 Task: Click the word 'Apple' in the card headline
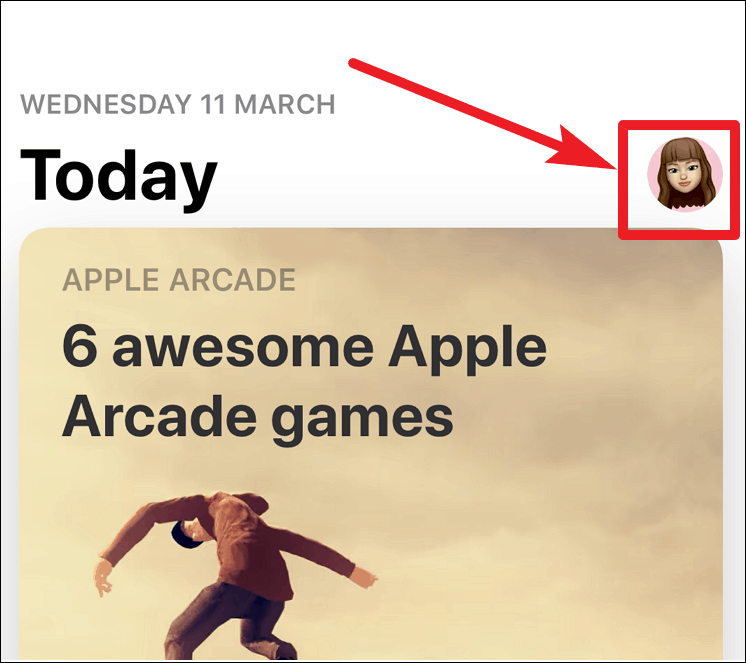467,352
